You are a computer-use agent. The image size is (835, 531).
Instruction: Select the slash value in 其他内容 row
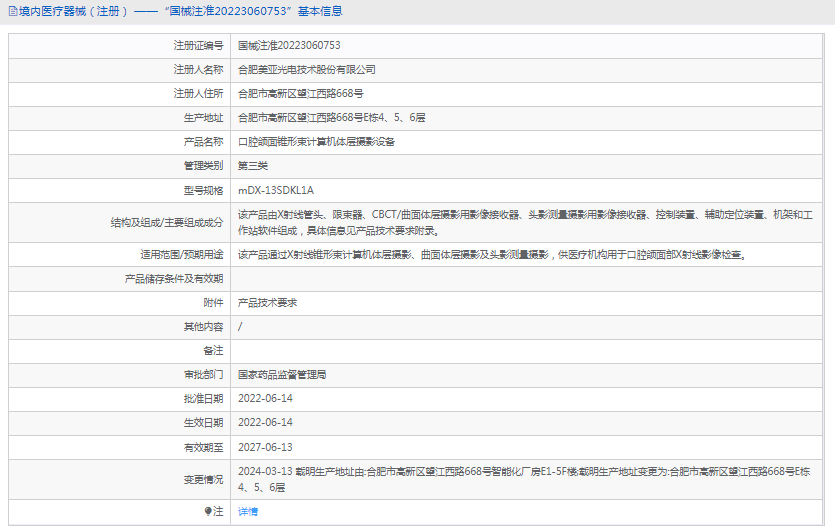click(x=240, y=327)
